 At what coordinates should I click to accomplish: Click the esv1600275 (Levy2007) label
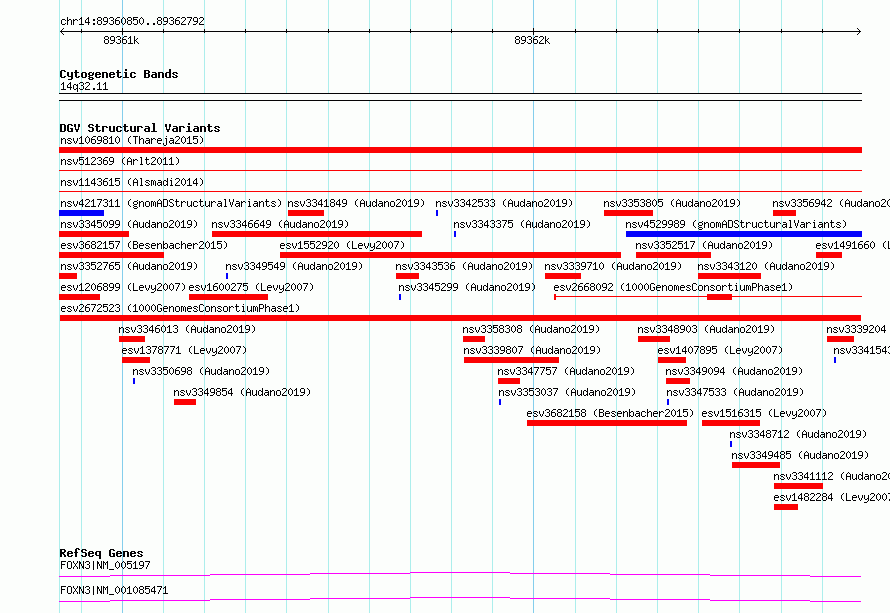[x=251, y=287]
